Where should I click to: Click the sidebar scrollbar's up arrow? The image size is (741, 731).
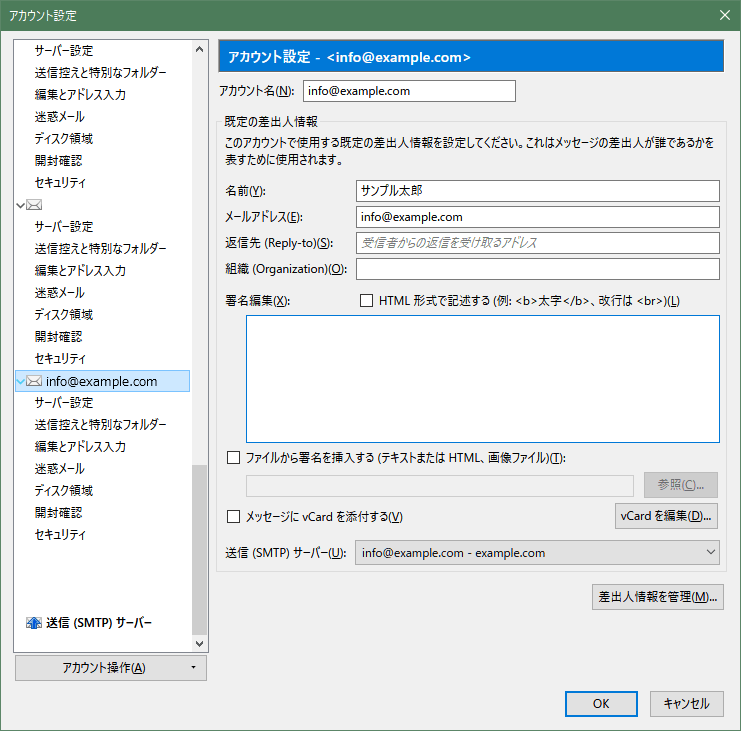[199, 47]
